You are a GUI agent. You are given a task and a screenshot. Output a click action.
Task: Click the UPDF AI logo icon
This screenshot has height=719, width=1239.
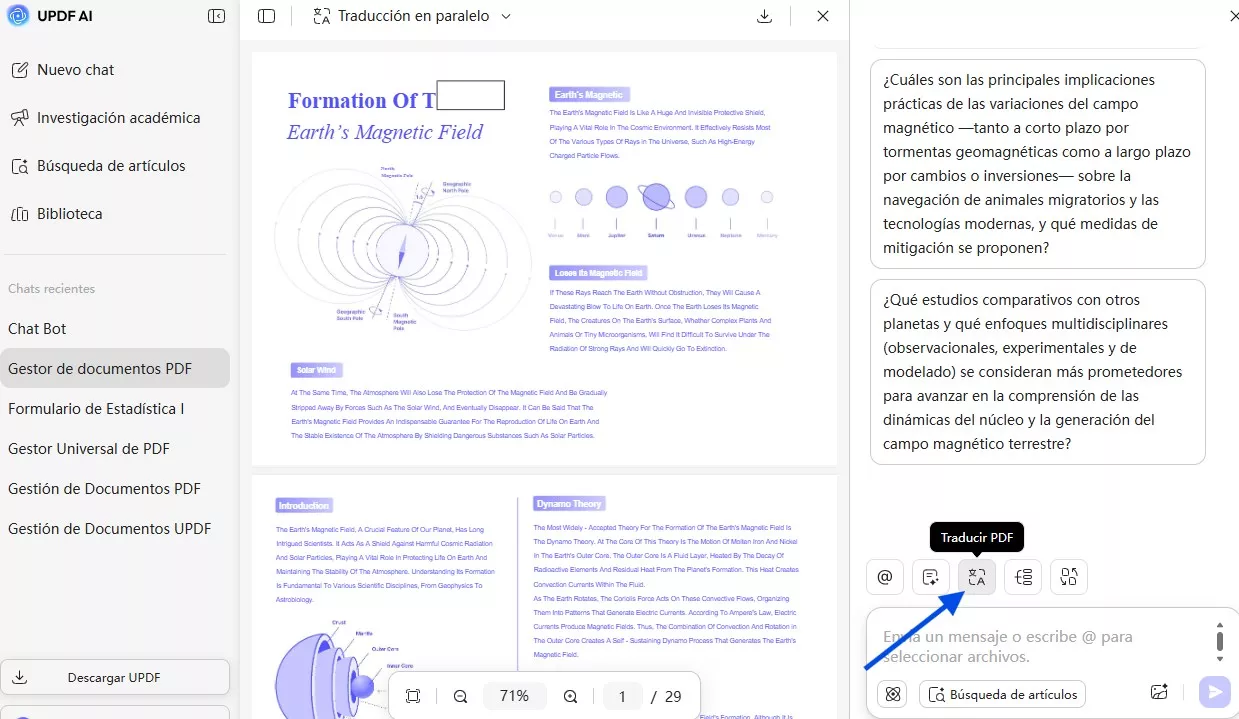pyautogui.click(x=18, y=16)
